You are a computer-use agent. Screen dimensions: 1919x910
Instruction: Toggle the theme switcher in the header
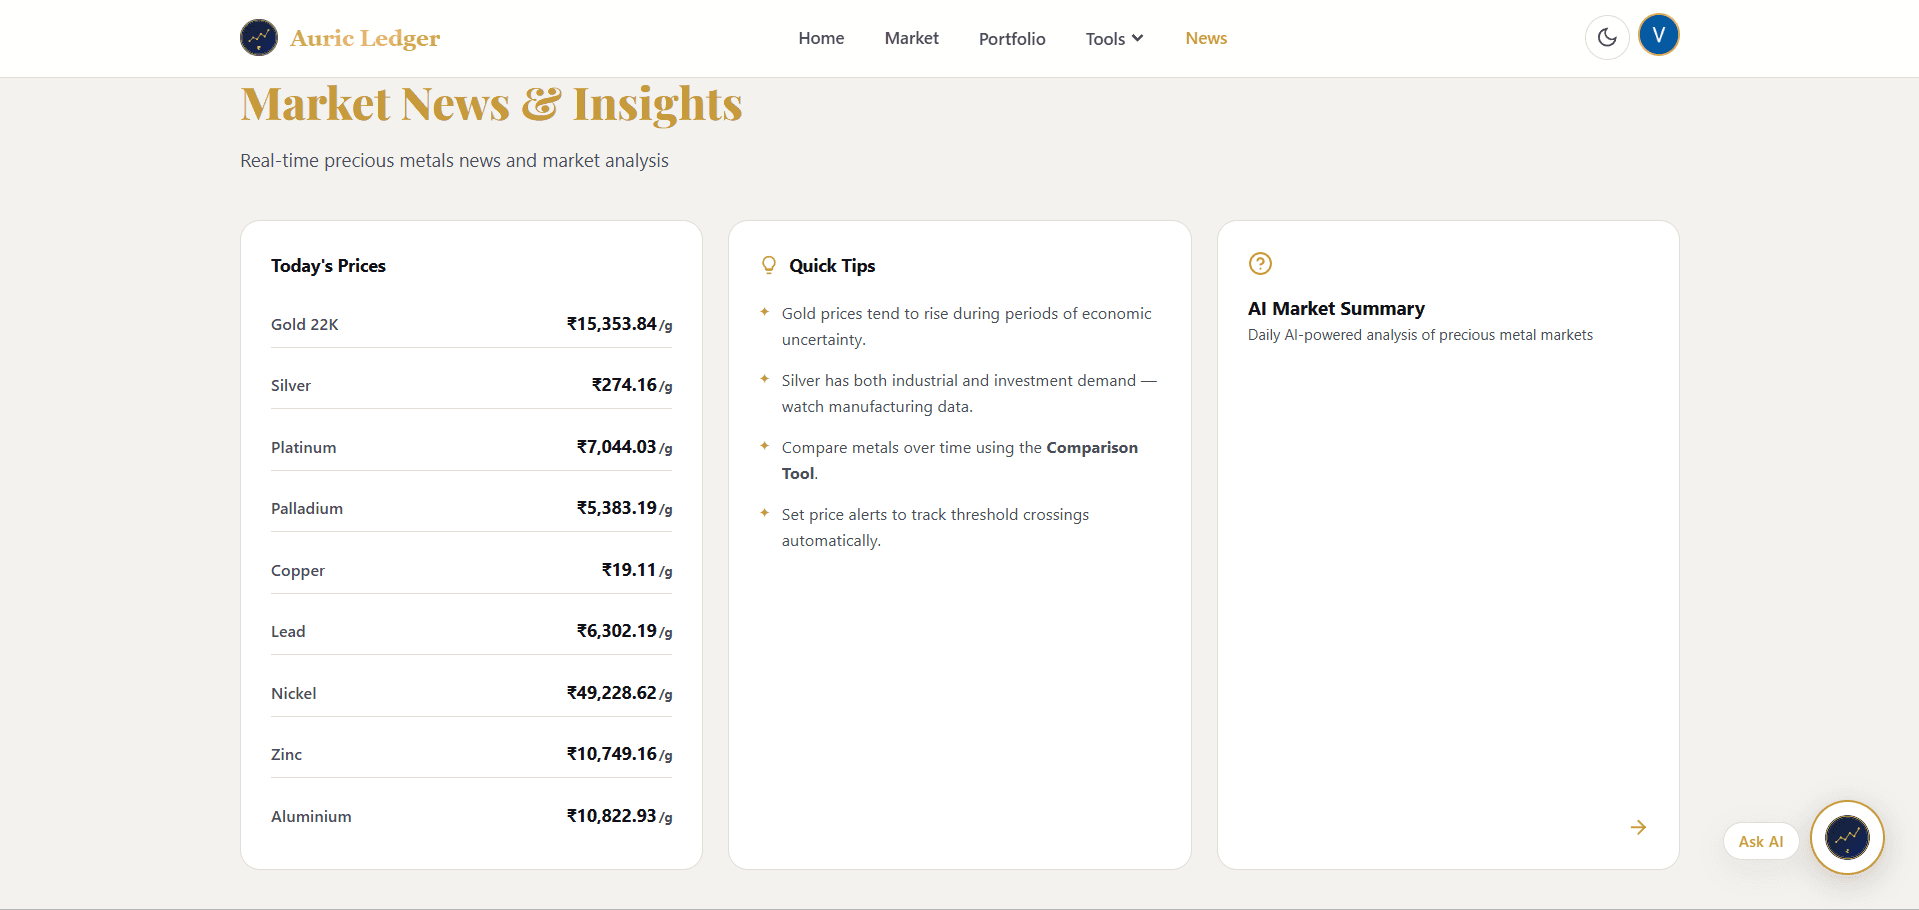click(1607, 37)
